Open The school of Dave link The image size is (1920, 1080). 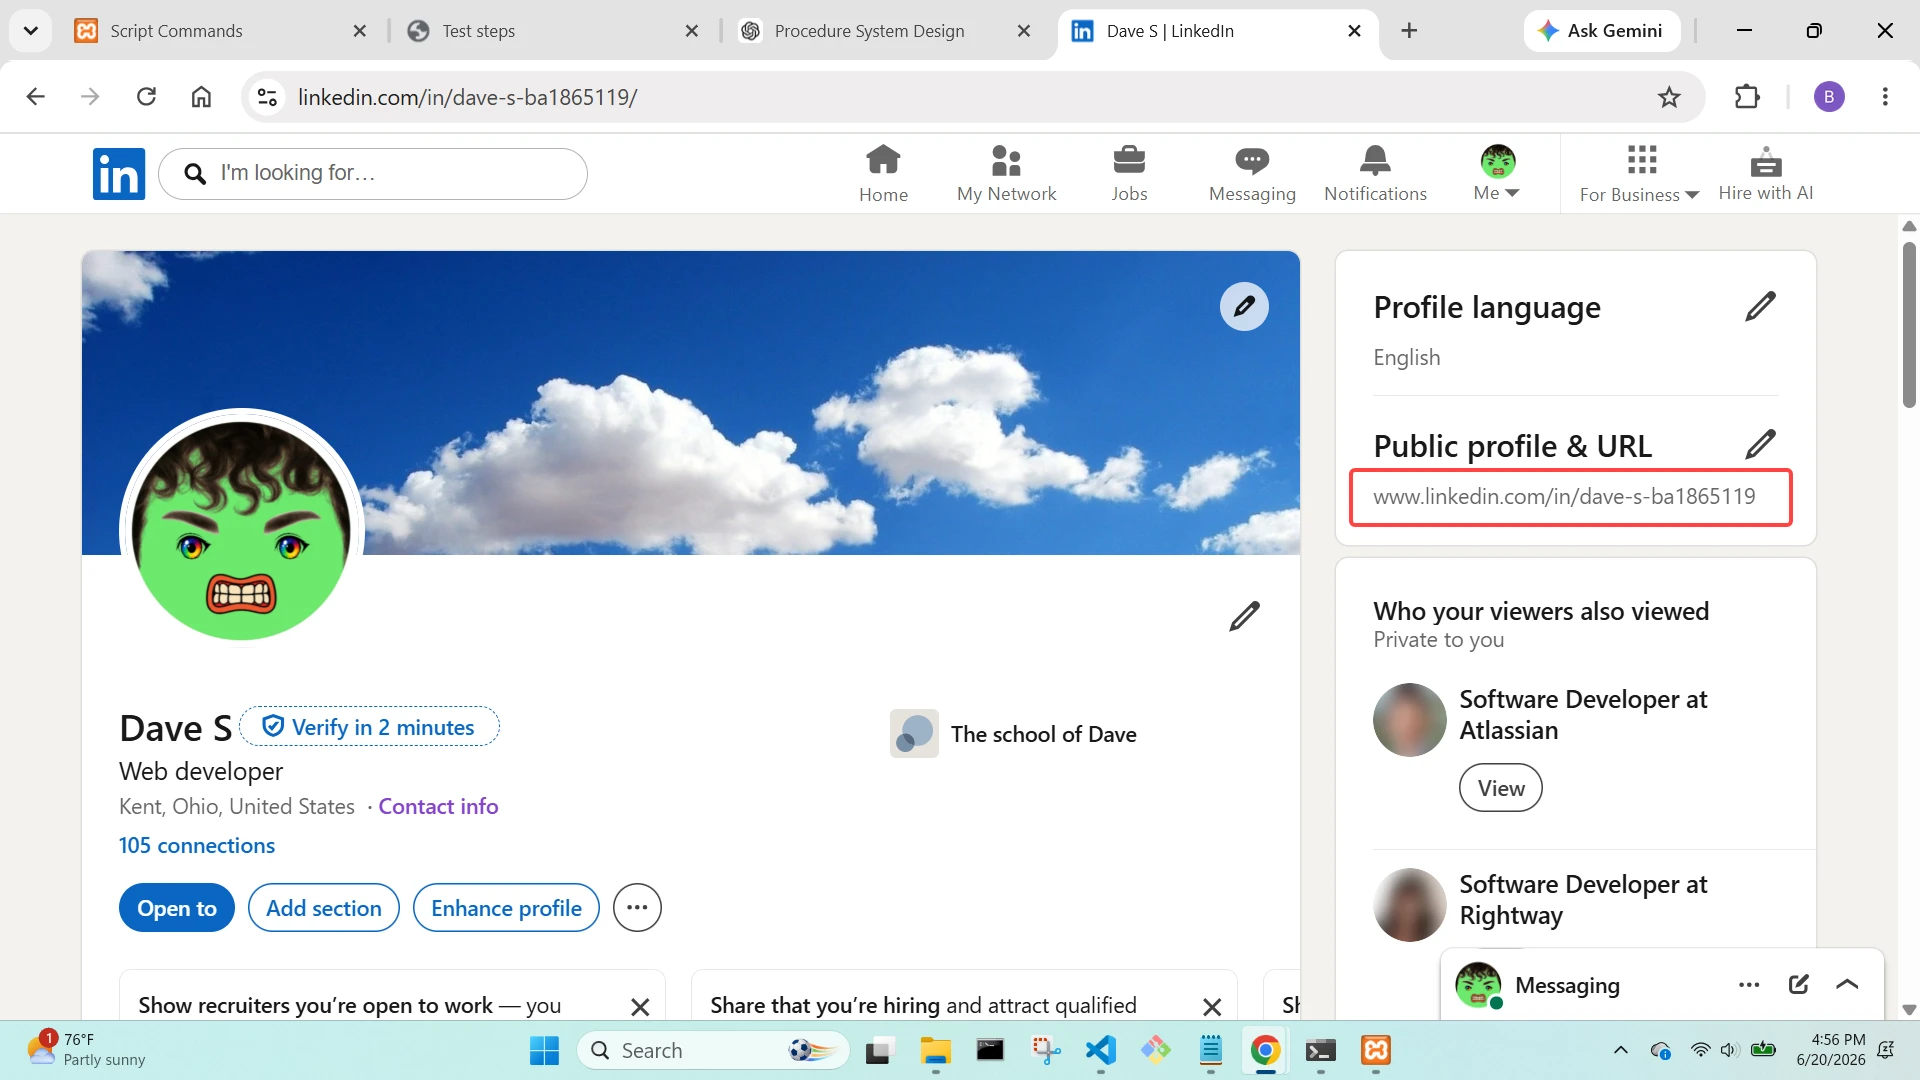coord(1014,734)
